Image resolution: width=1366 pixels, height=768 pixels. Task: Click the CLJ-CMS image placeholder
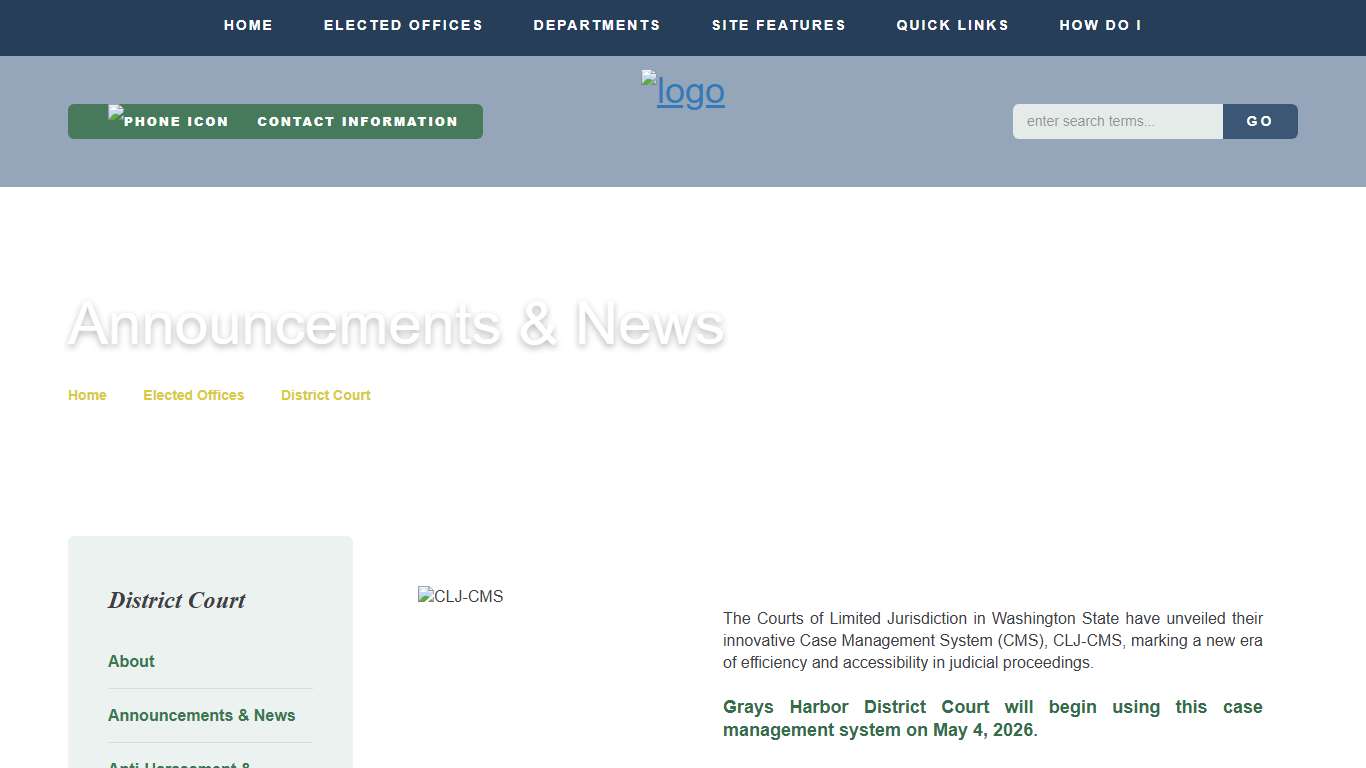click(x=461, y=596)
